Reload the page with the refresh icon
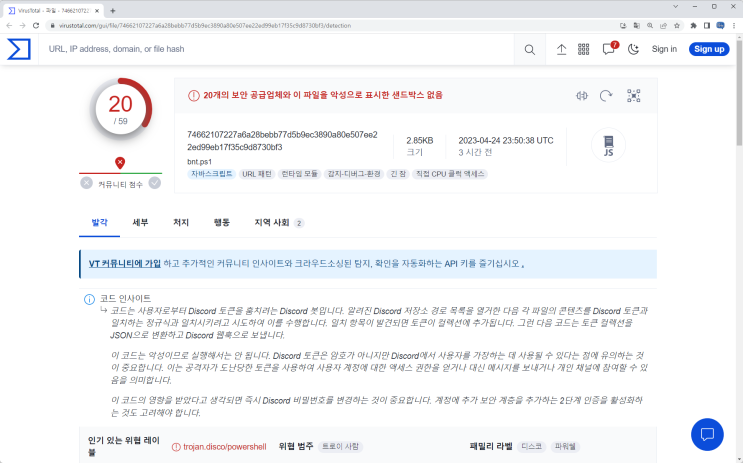This screenshot has width=743, height=463. point(36,26)
